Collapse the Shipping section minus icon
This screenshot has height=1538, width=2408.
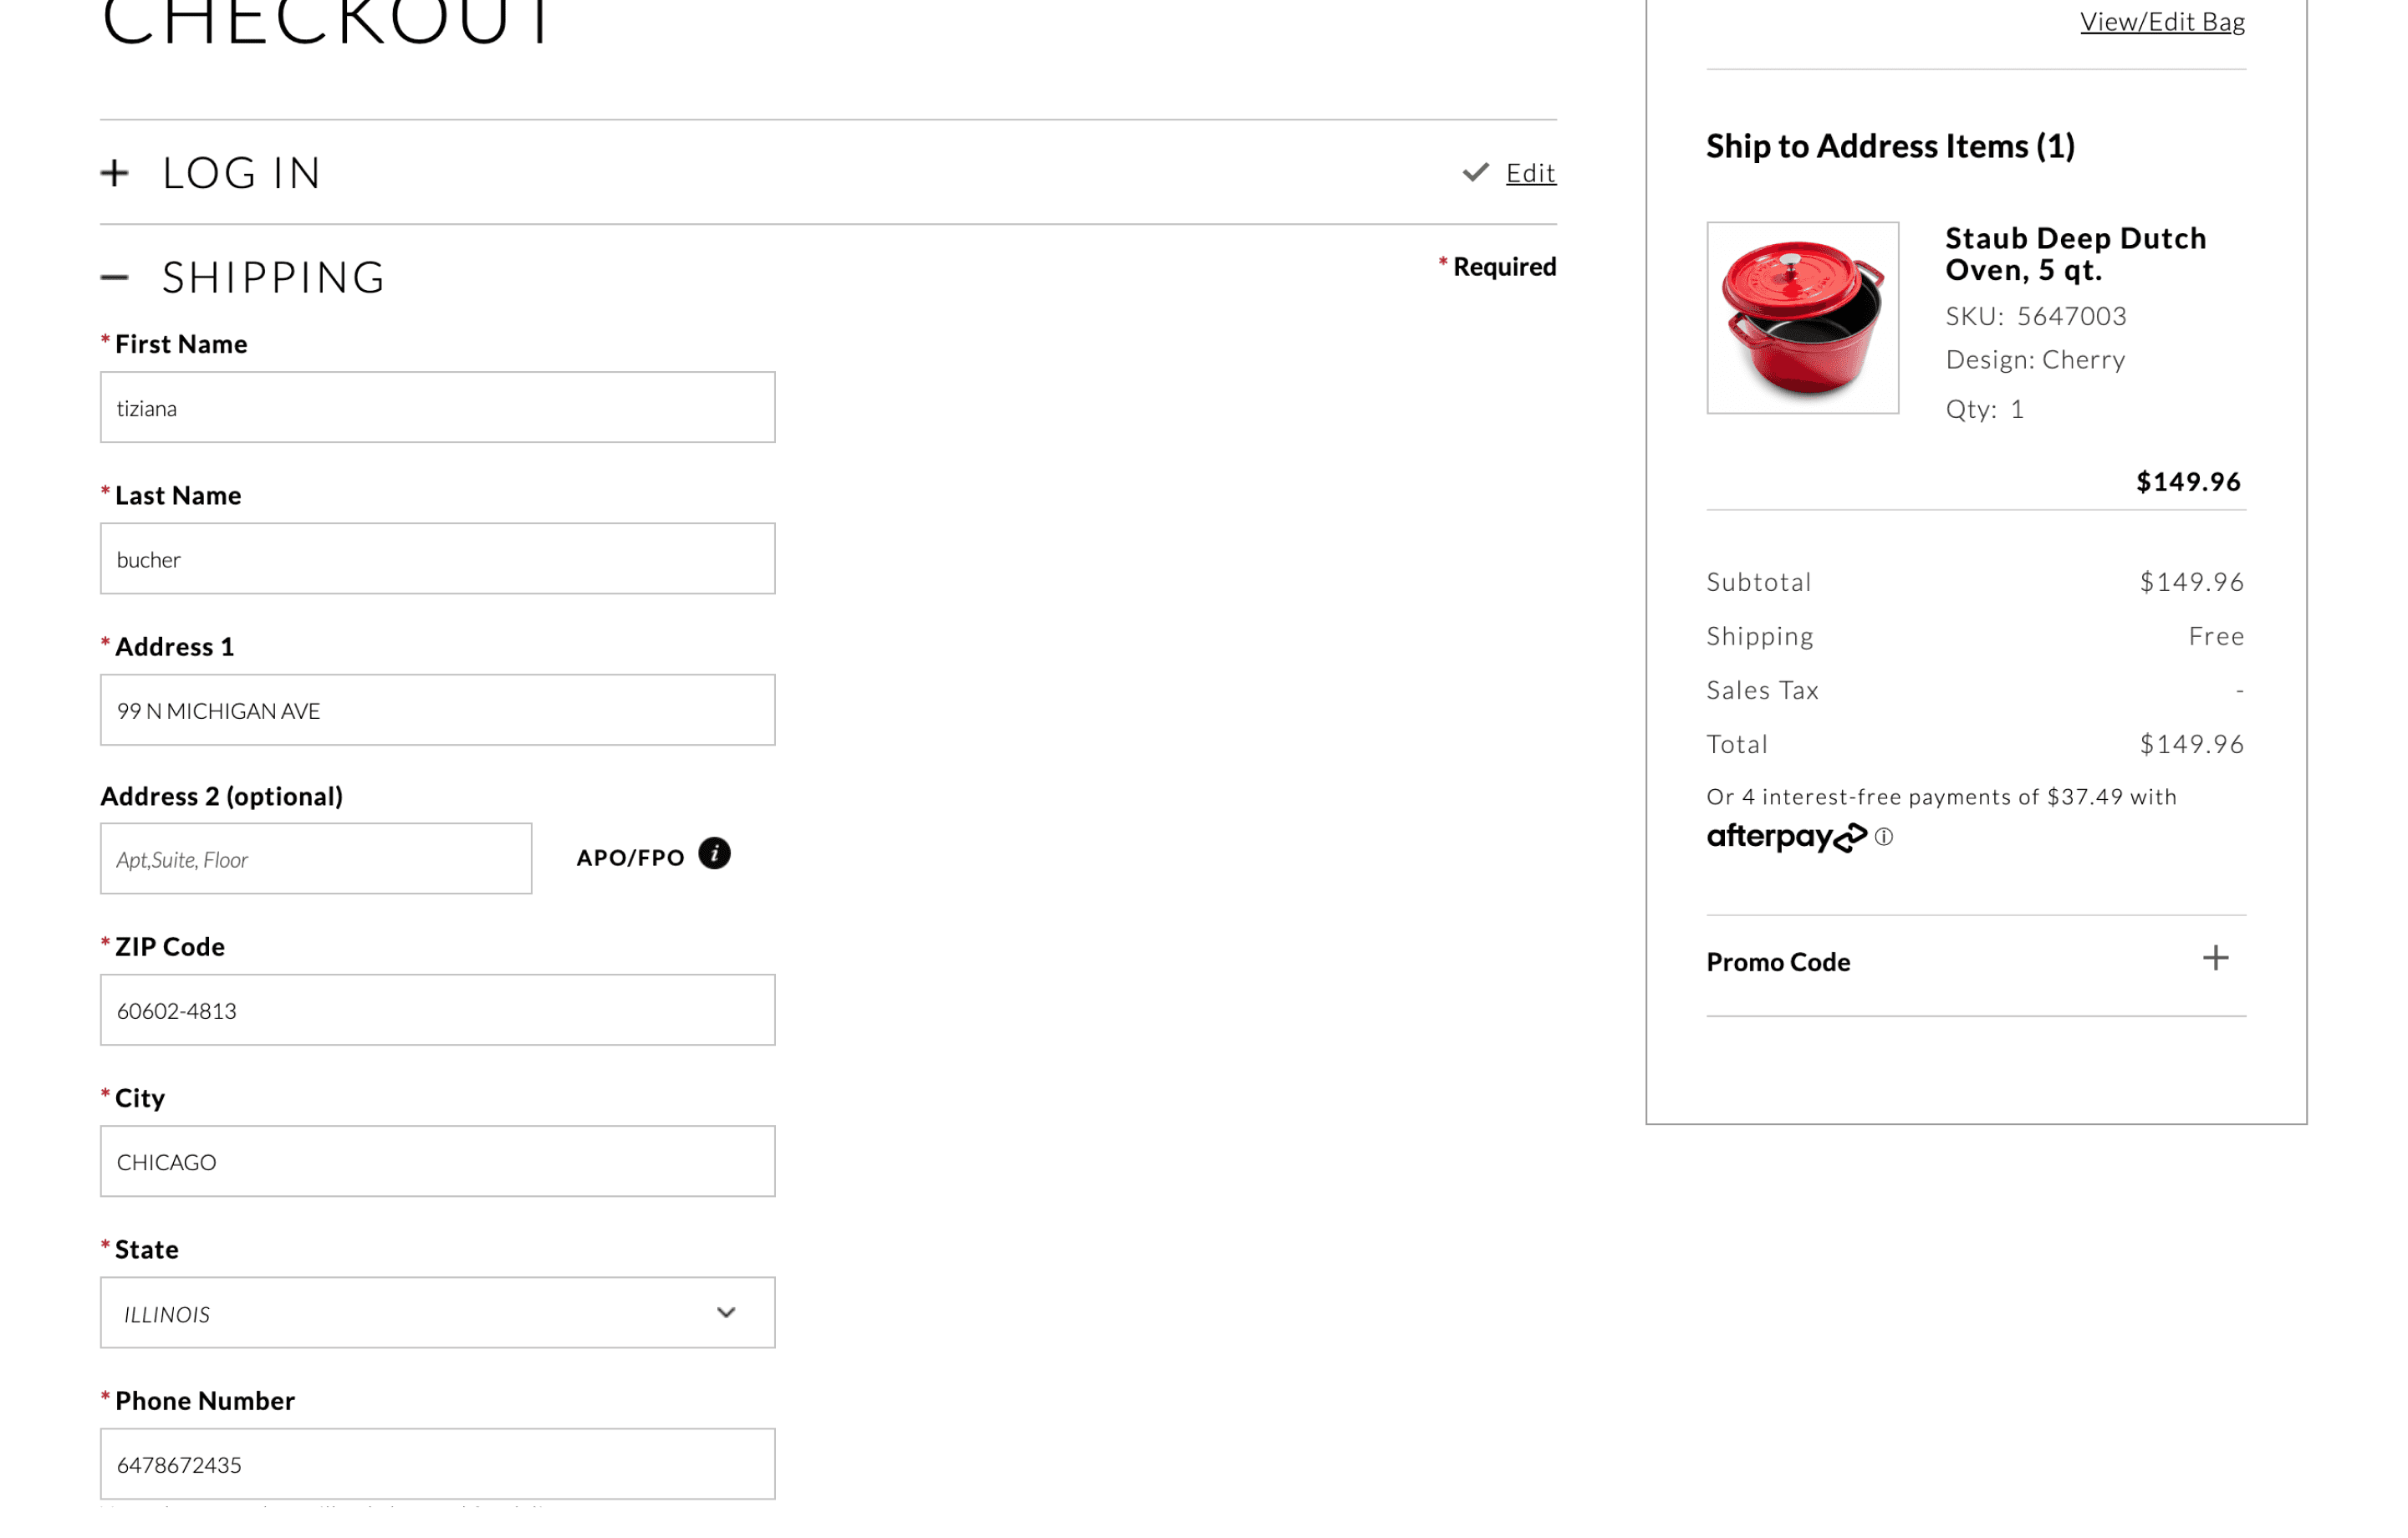[x=115, y=277]
